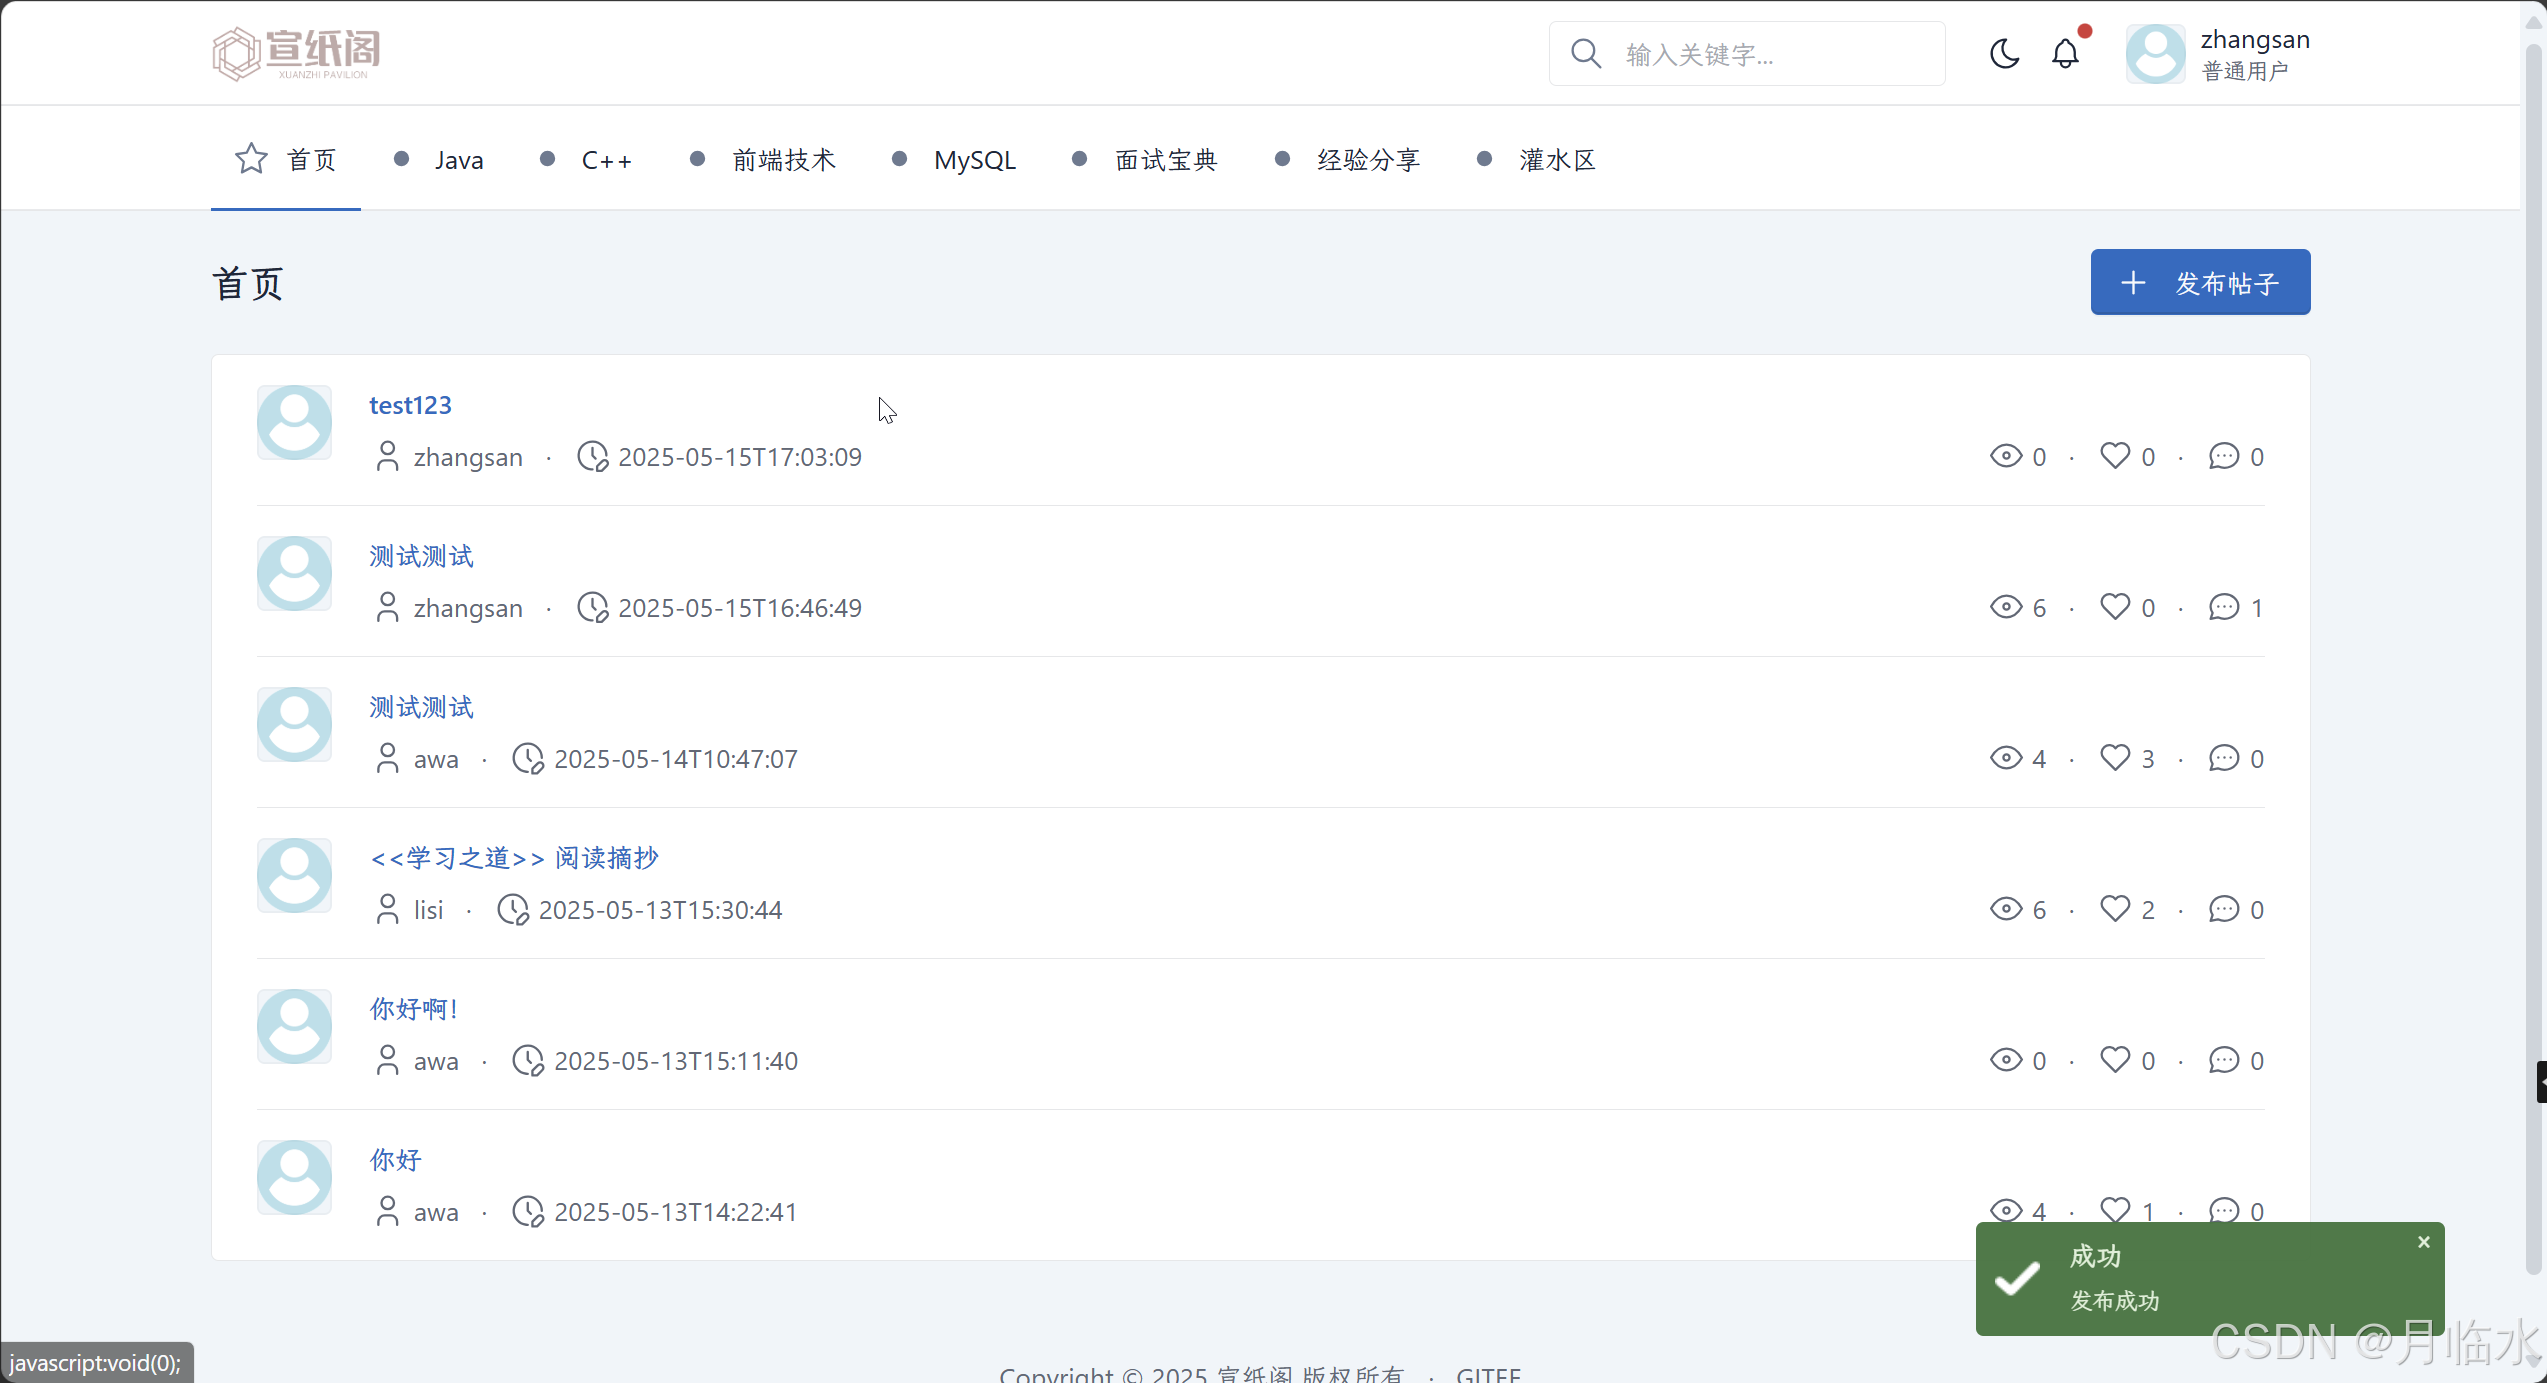Open the <<学习之道>> 阅读摘抄 post
The image size is (2547, 1383).
pos(514,858)
